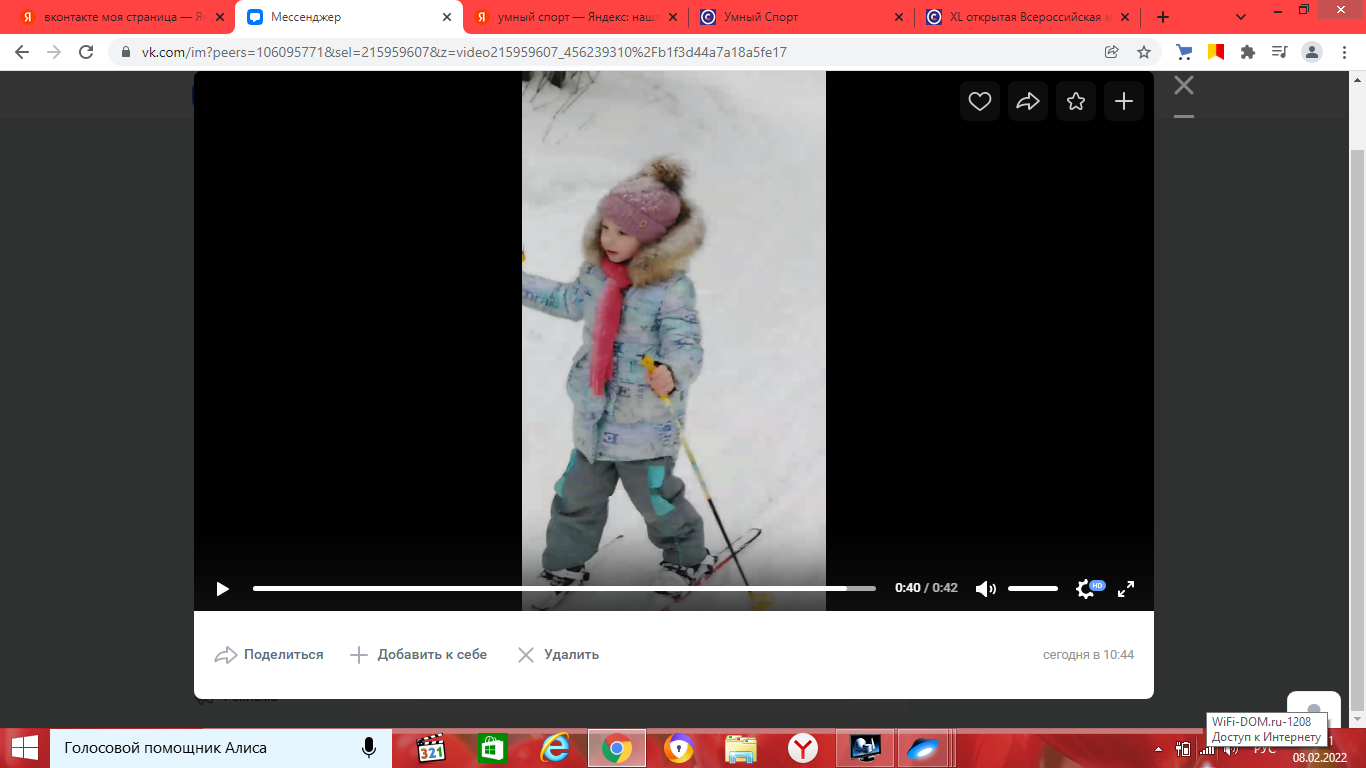Click the Поделиться link below the video
This screenshot has height=768, width=1366.
point(269,655)
